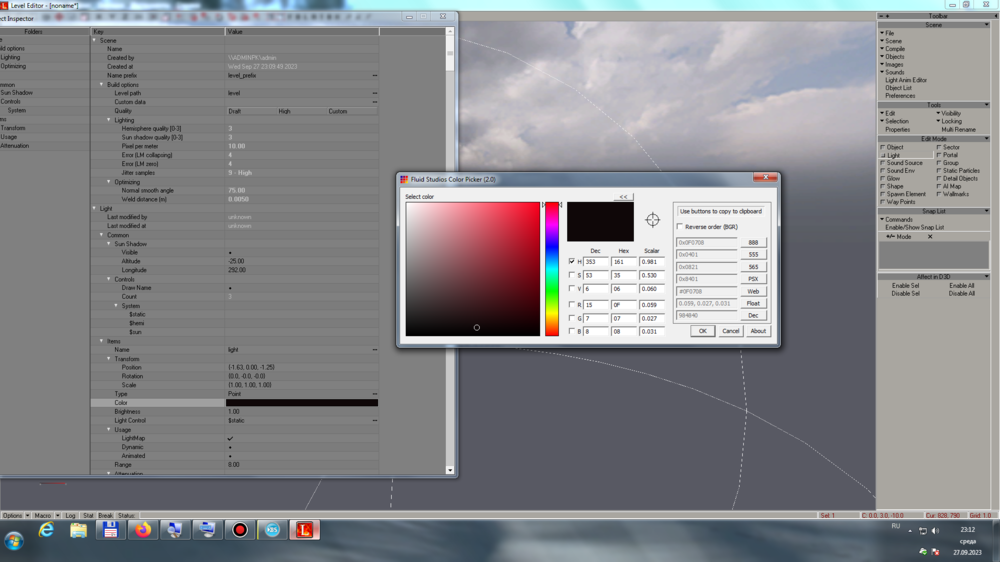Open the Light Anim Editor
Image resolution: width=1000 pixels, height=562 pixels.
906,80
